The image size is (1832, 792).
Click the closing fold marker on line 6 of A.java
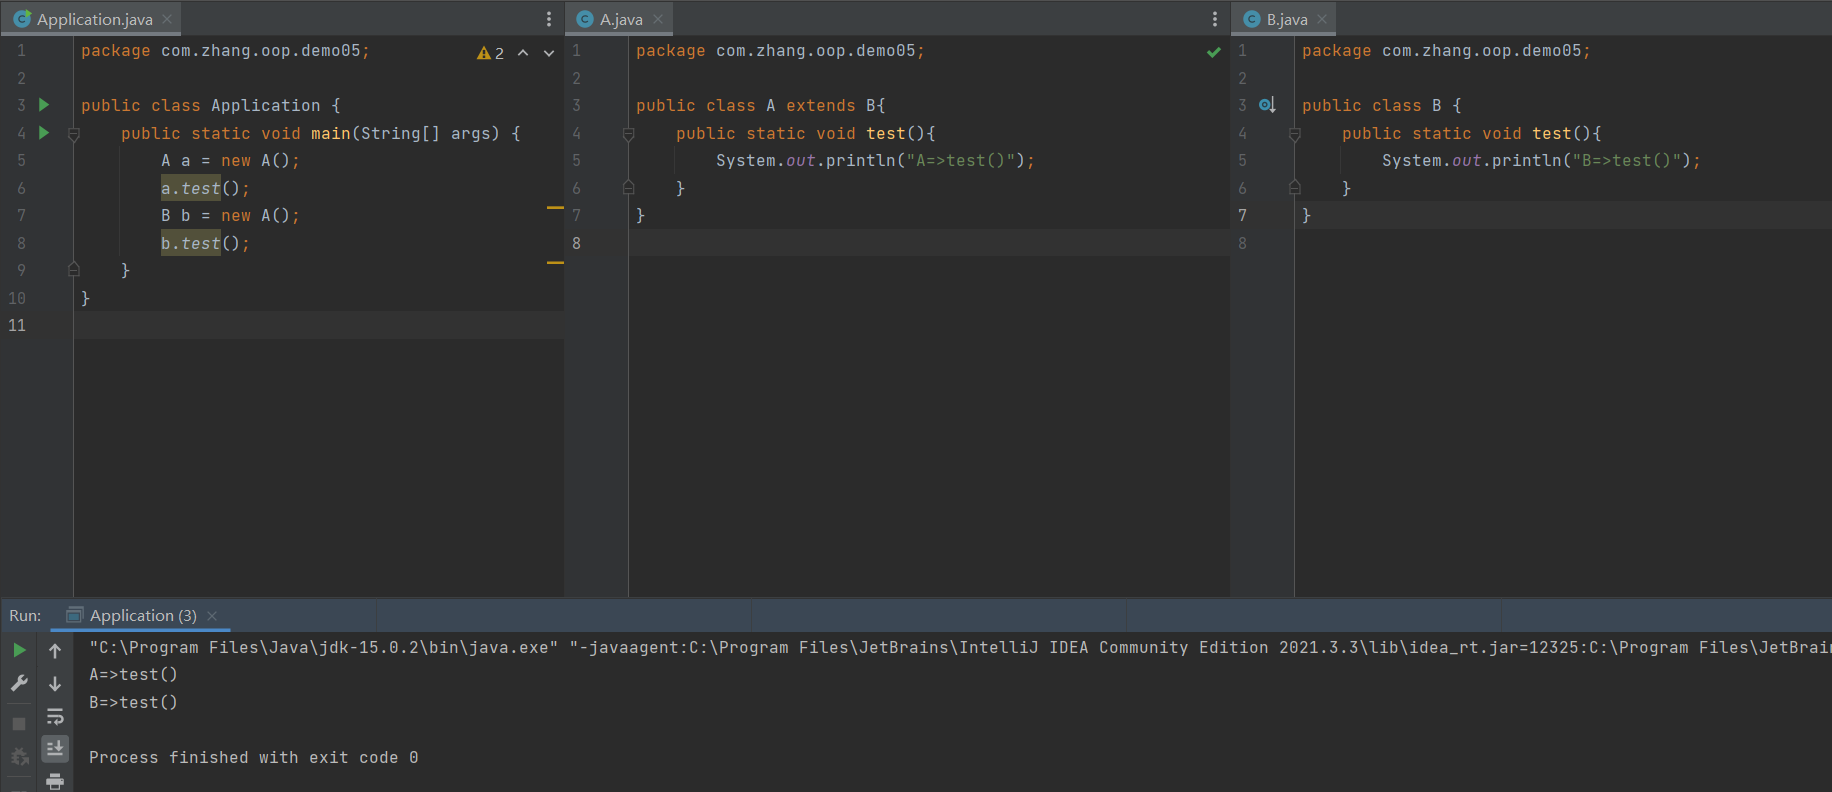pos(628,187)
